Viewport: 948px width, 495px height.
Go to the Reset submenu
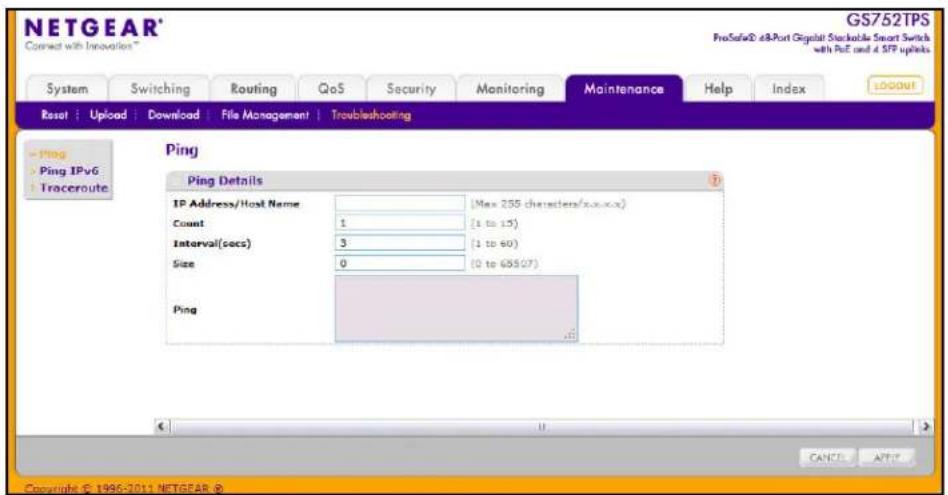pyautogui.click(x=54, y=115)
